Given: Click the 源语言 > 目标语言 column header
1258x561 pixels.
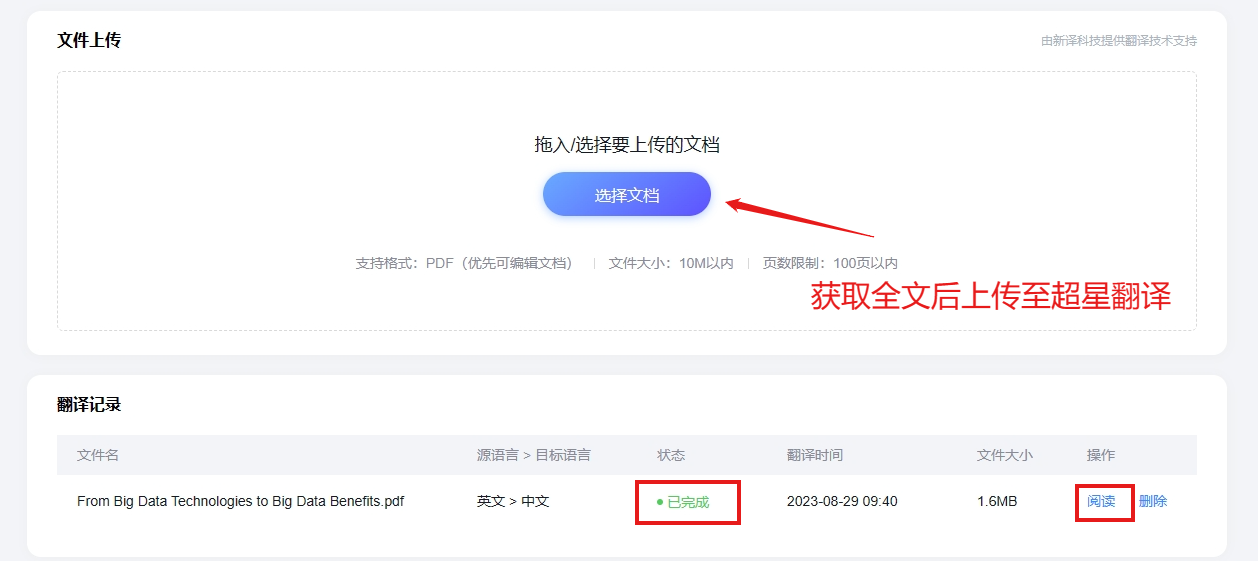Looking at the screenshot, I should [533, 455].
